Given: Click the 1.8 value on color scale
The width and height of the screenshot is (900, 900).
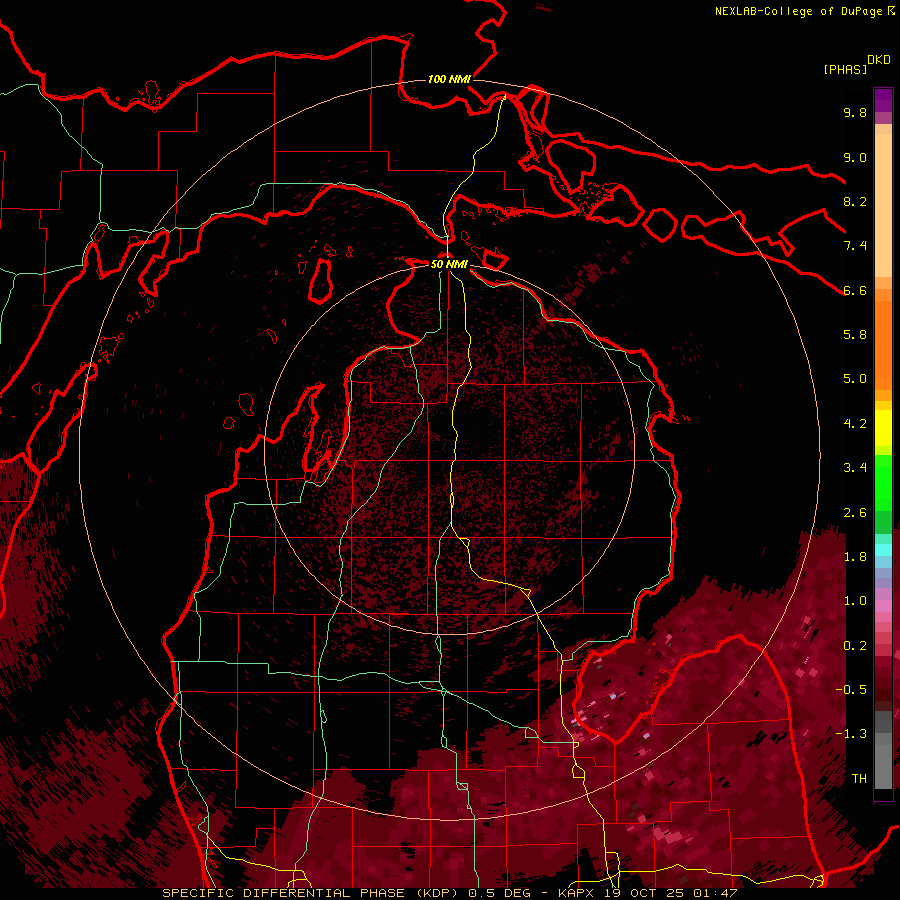Looking at the screenshot, I should pos(855,557).
